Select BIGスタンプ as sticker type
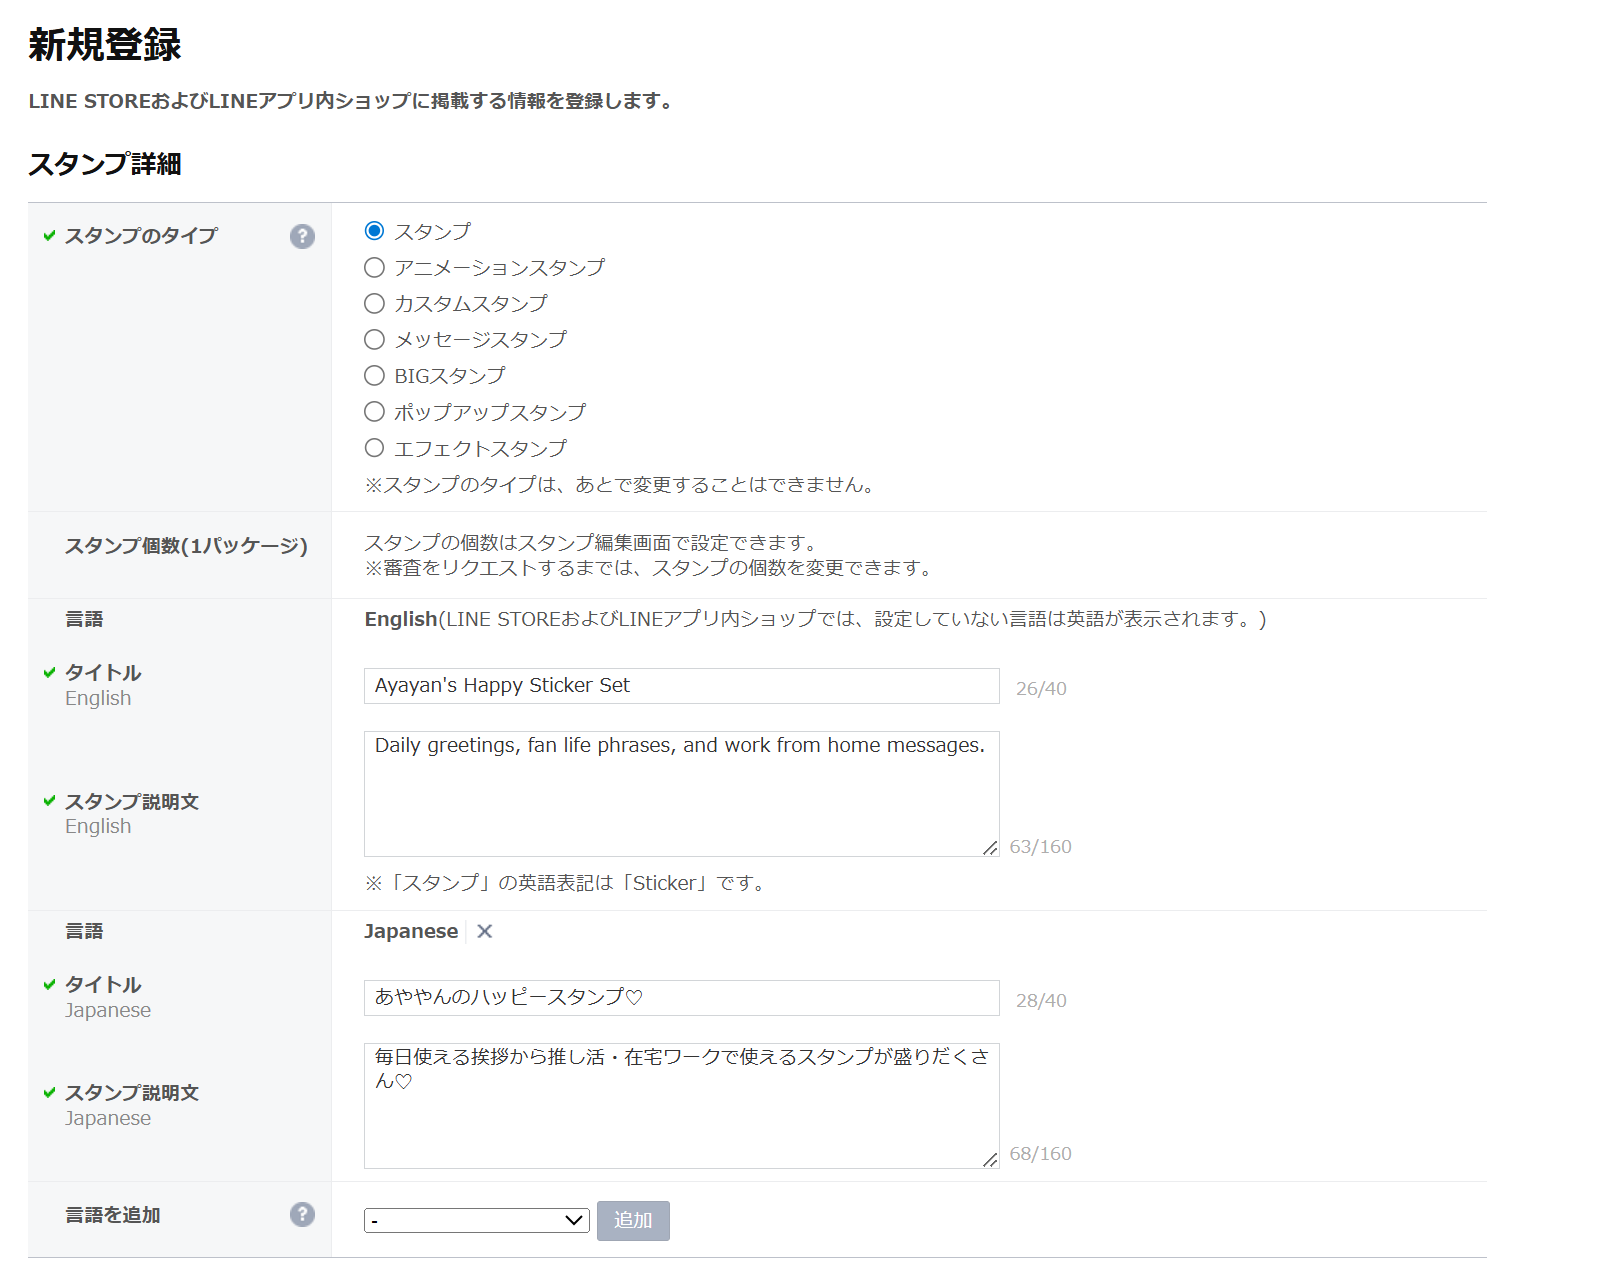This screenshot has width=1605, height=1275. [374, 375]
